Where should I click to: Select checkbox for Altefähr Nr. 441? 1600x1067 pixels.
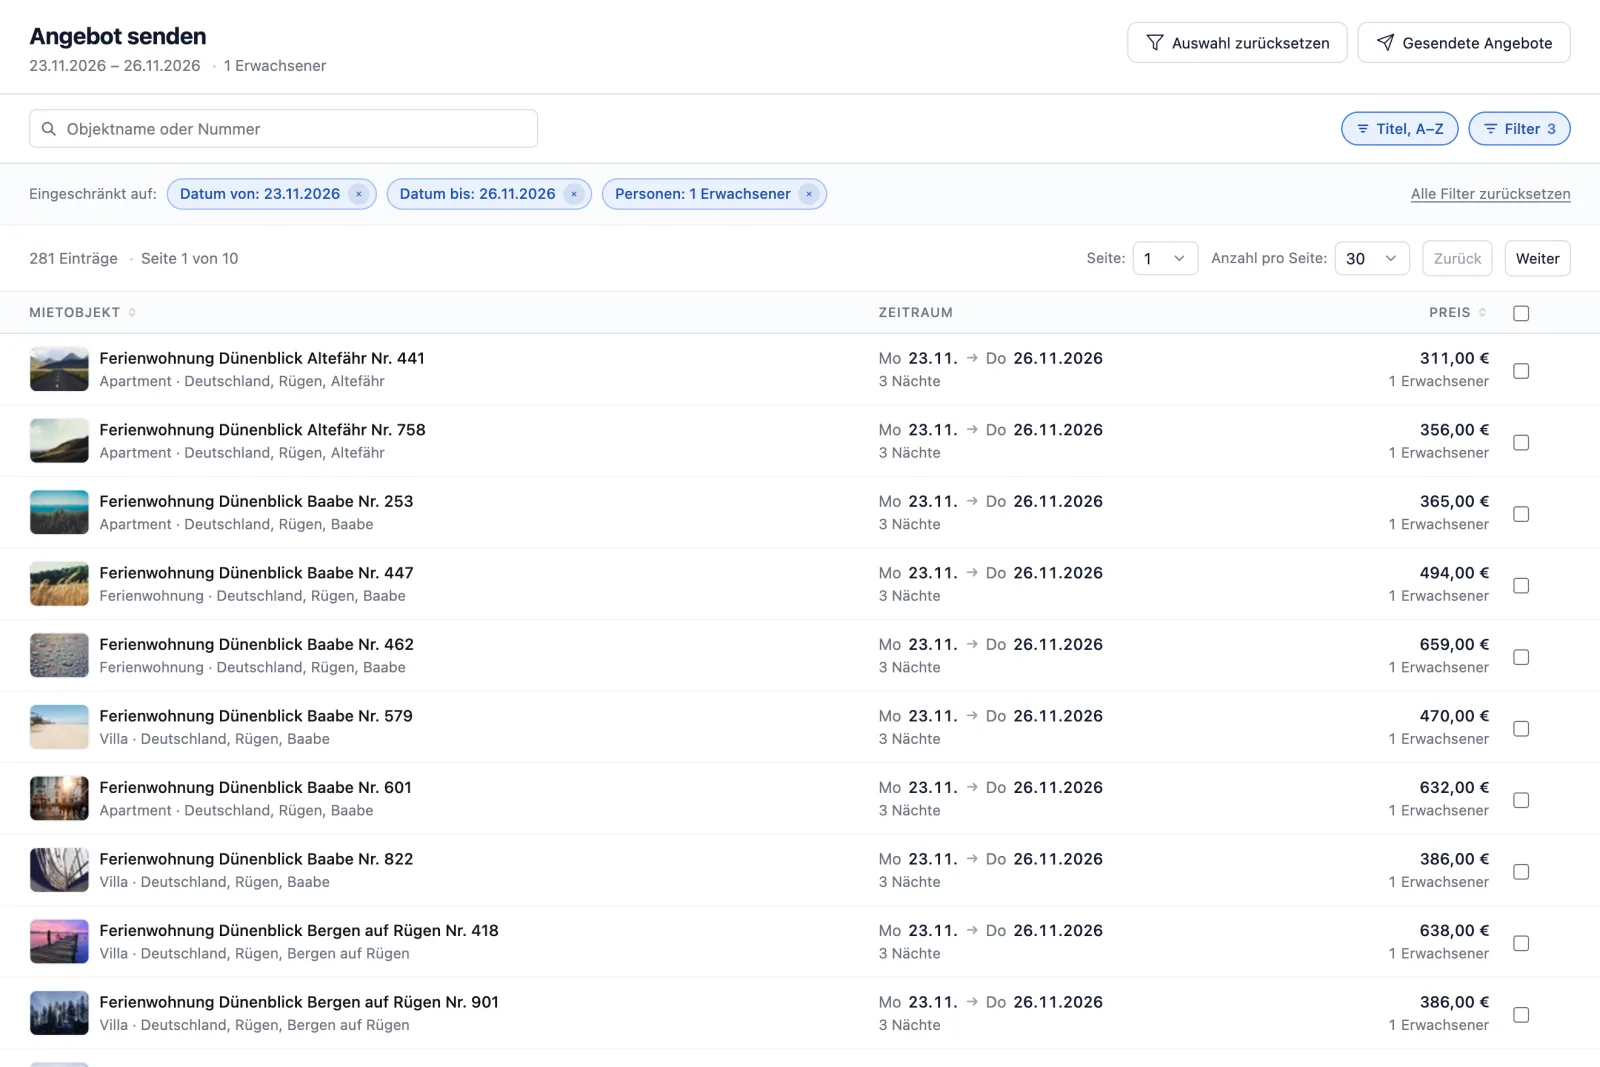(1521, 371)
